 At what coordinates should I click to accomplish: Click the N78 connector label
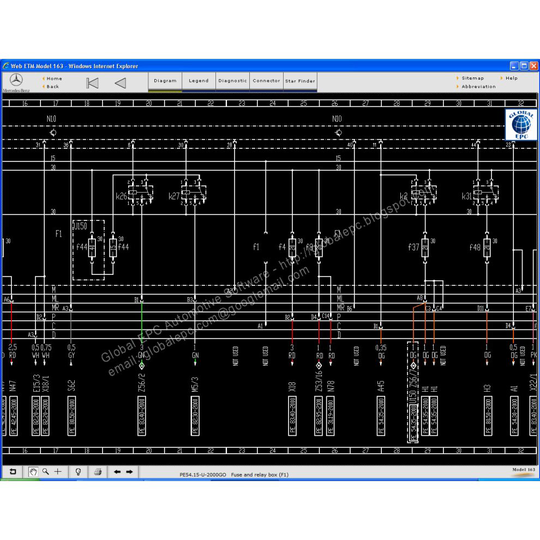coord(331,386)
